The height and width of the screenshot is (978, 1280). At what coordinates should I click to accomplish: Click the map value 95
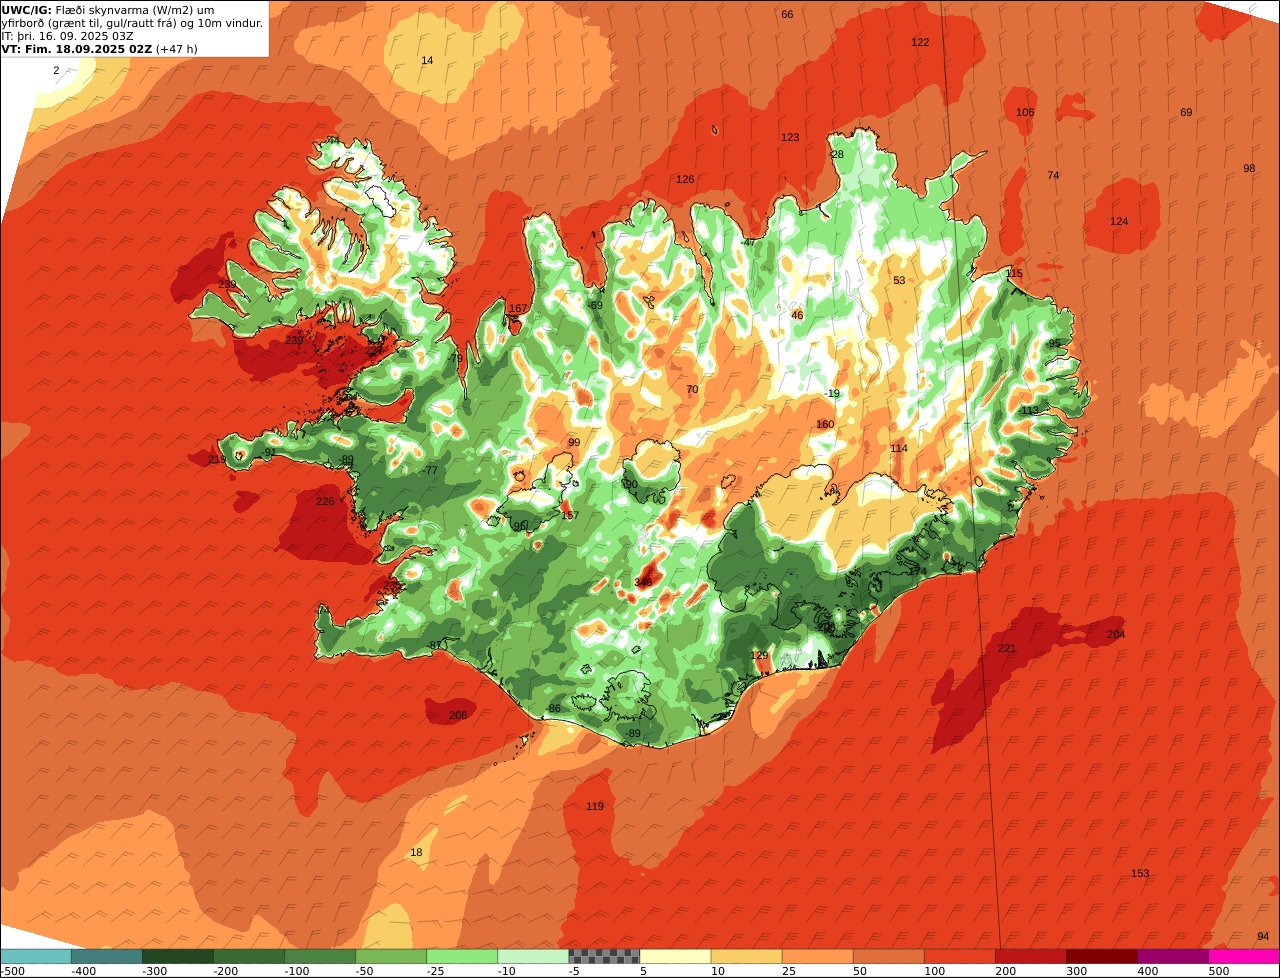tap(1054, 343)
